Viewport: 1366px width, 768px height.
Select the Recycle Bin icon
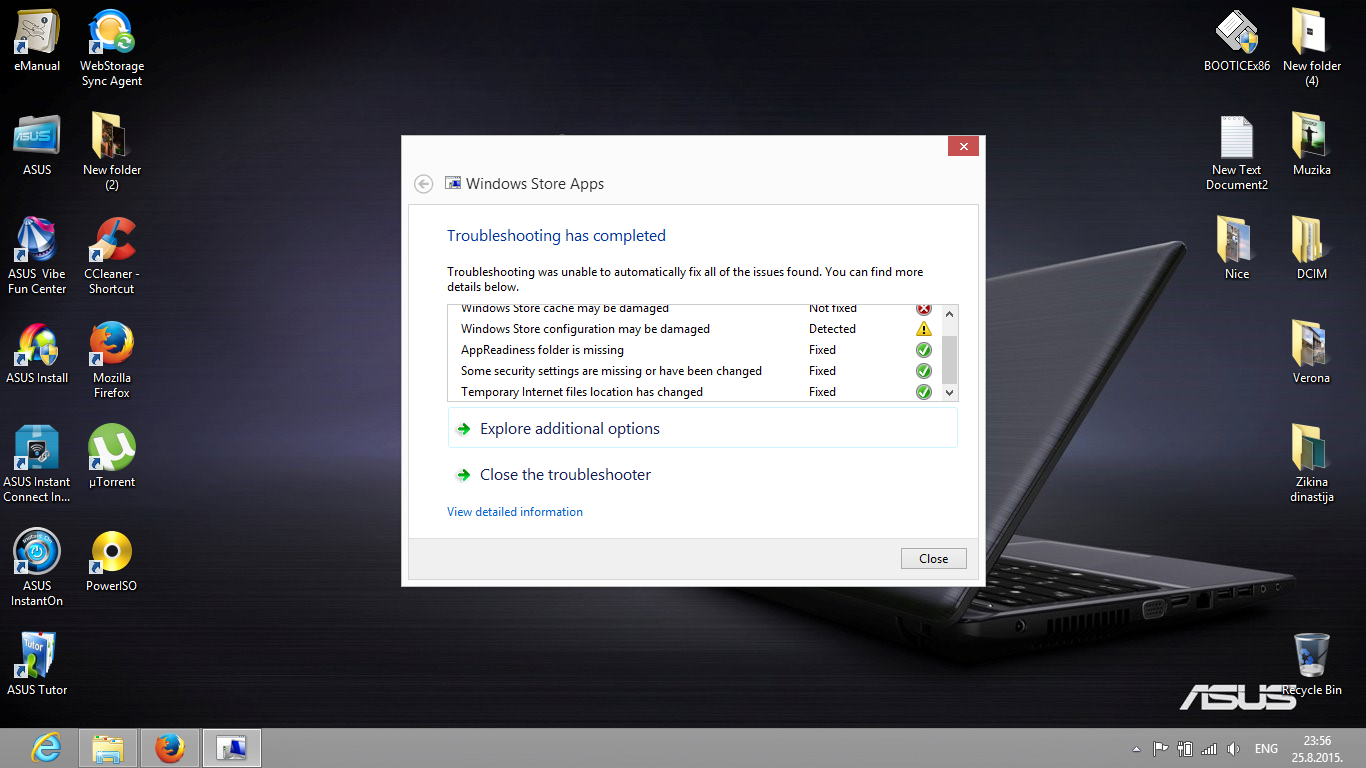point(1312,665)
